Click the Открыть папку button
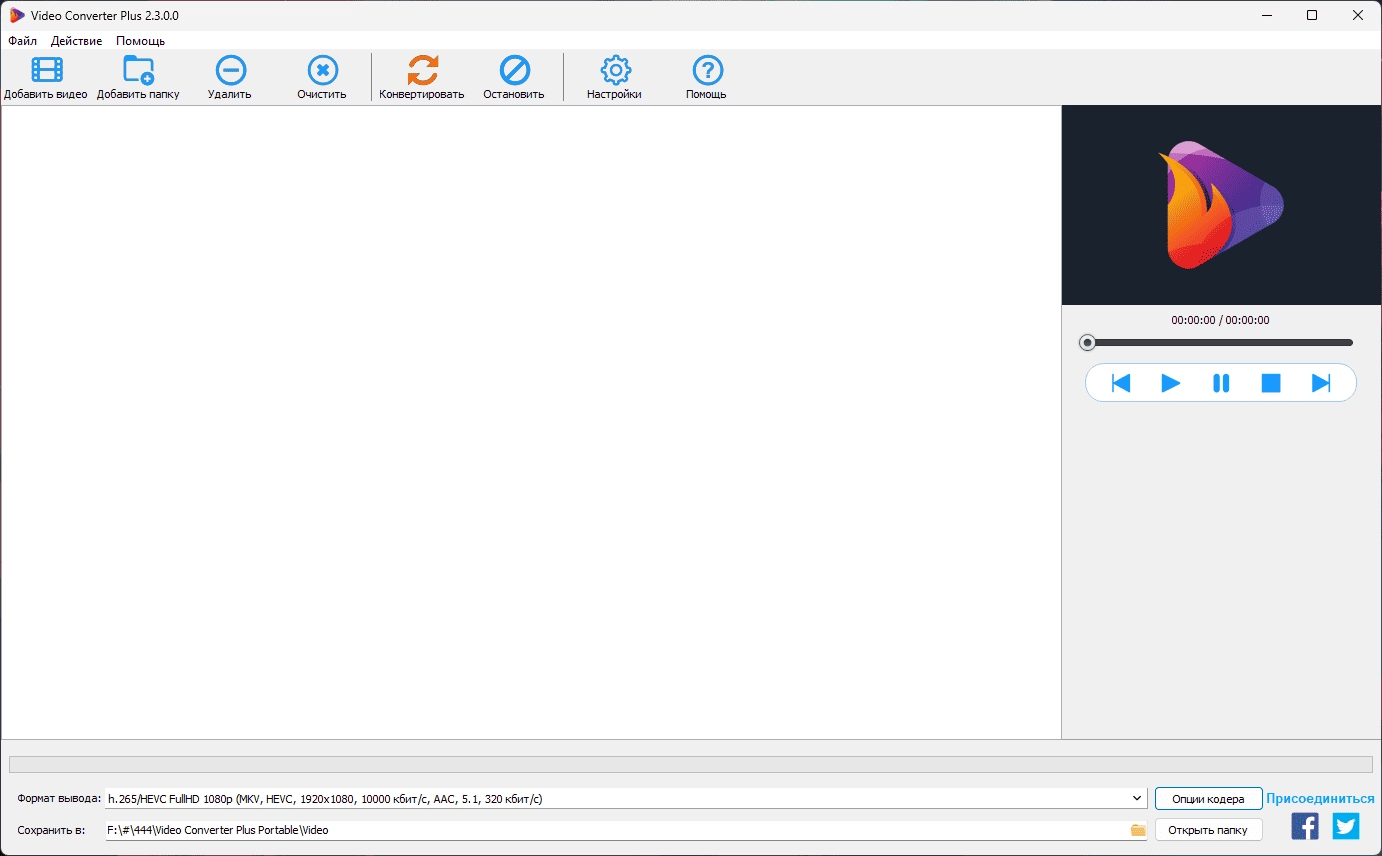 [x=1208, y=830]
